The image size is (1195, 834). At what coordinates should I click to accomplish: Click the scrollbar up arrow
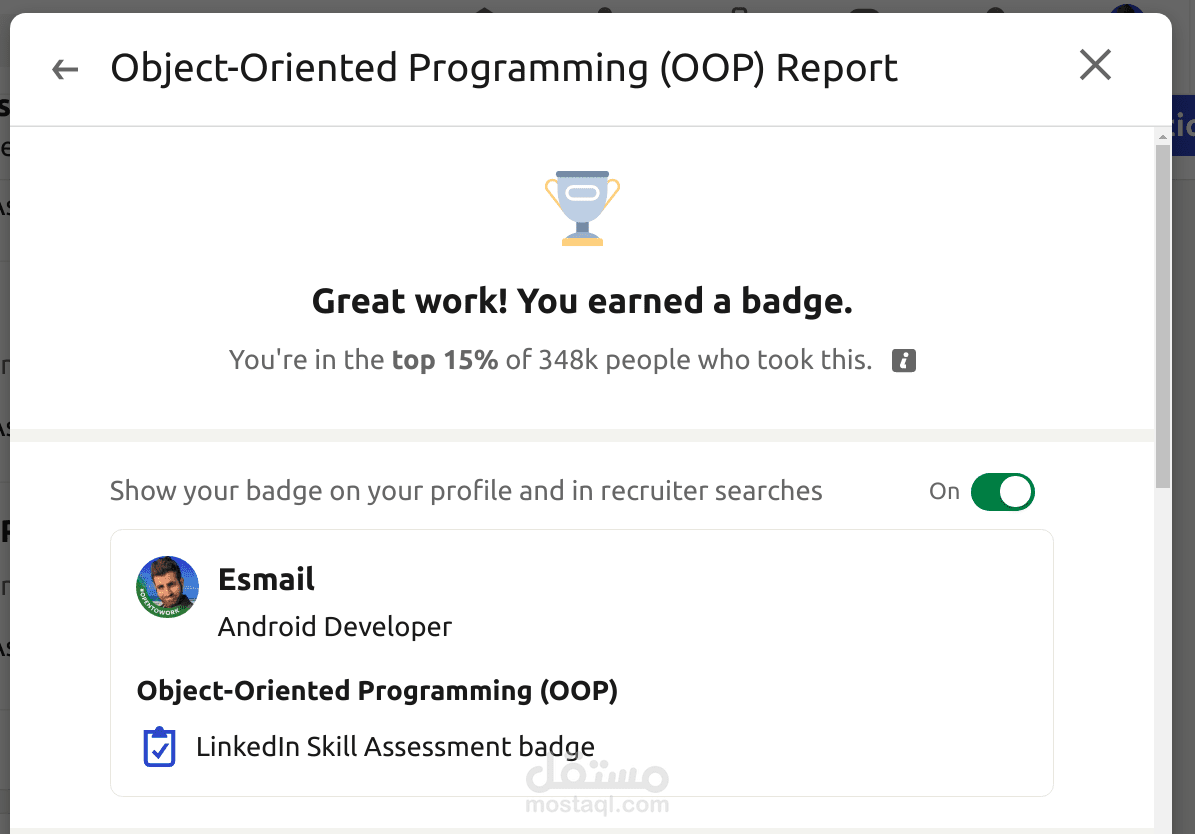[x=1162, y=137]
